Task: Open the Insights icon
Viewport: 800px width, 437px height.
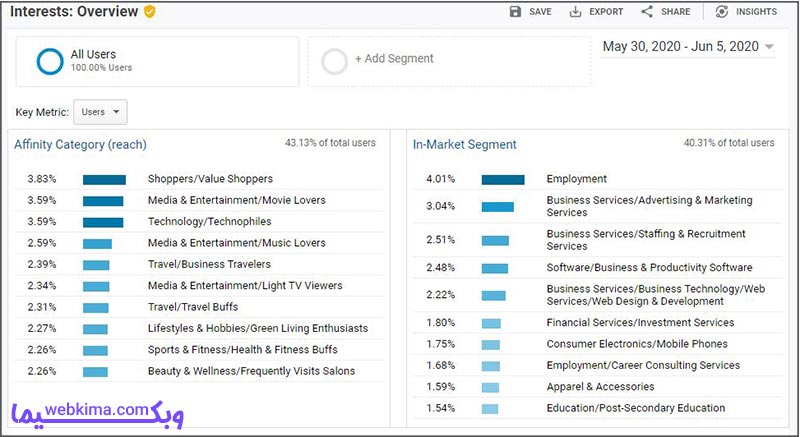Action: 722,11
